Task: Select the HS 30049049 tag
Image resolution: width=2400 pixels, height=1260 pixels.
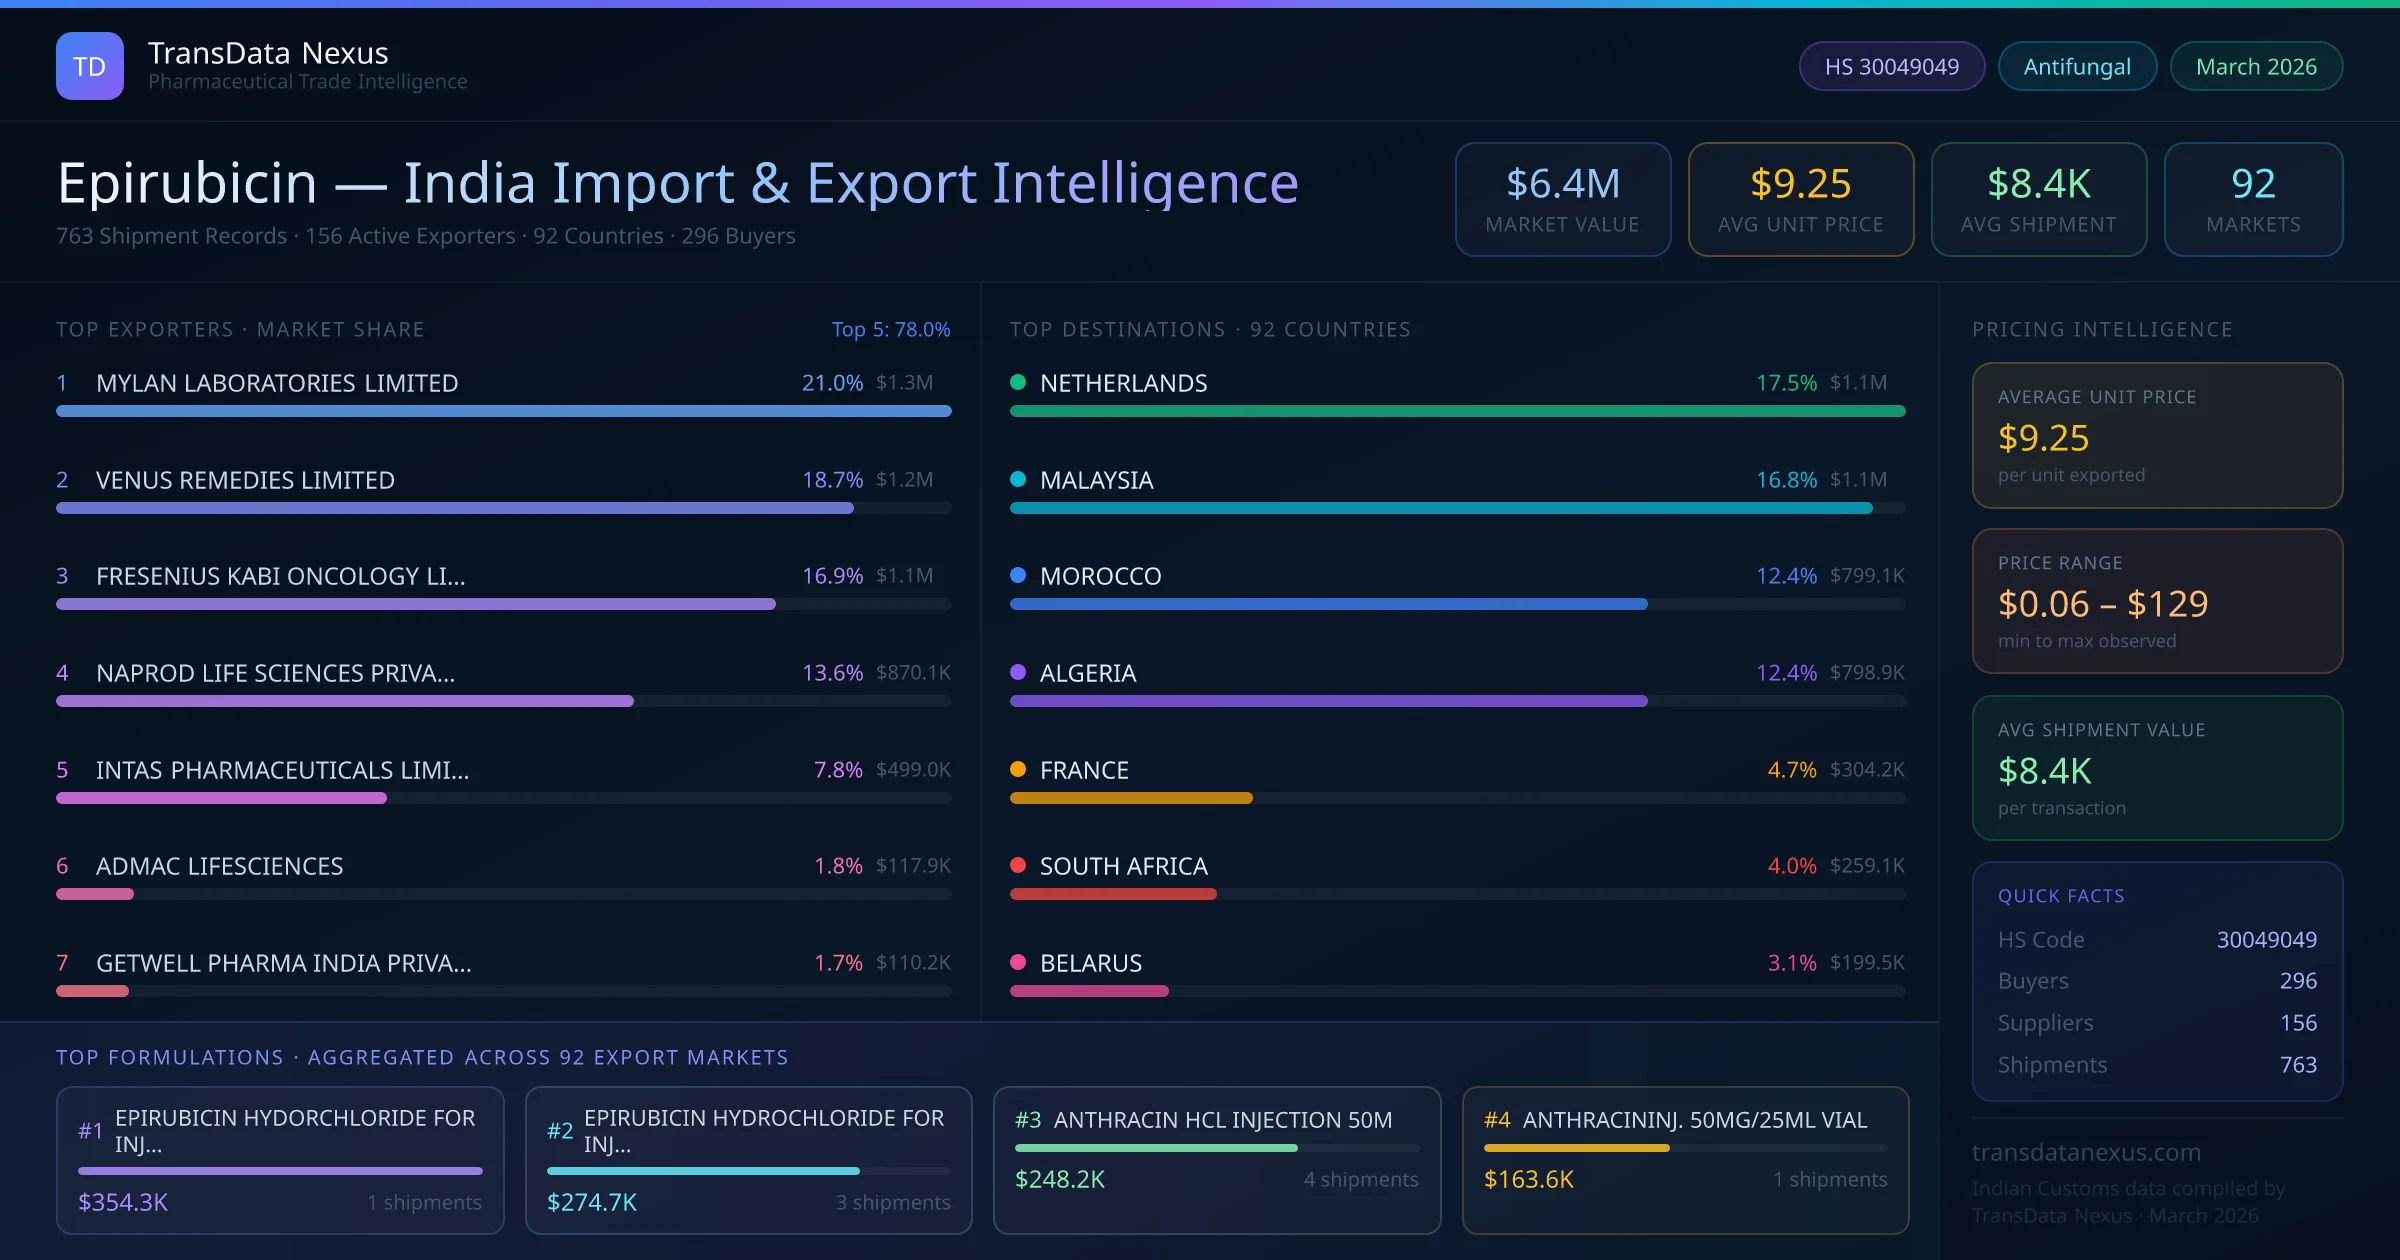Action: click(1891, 66)
